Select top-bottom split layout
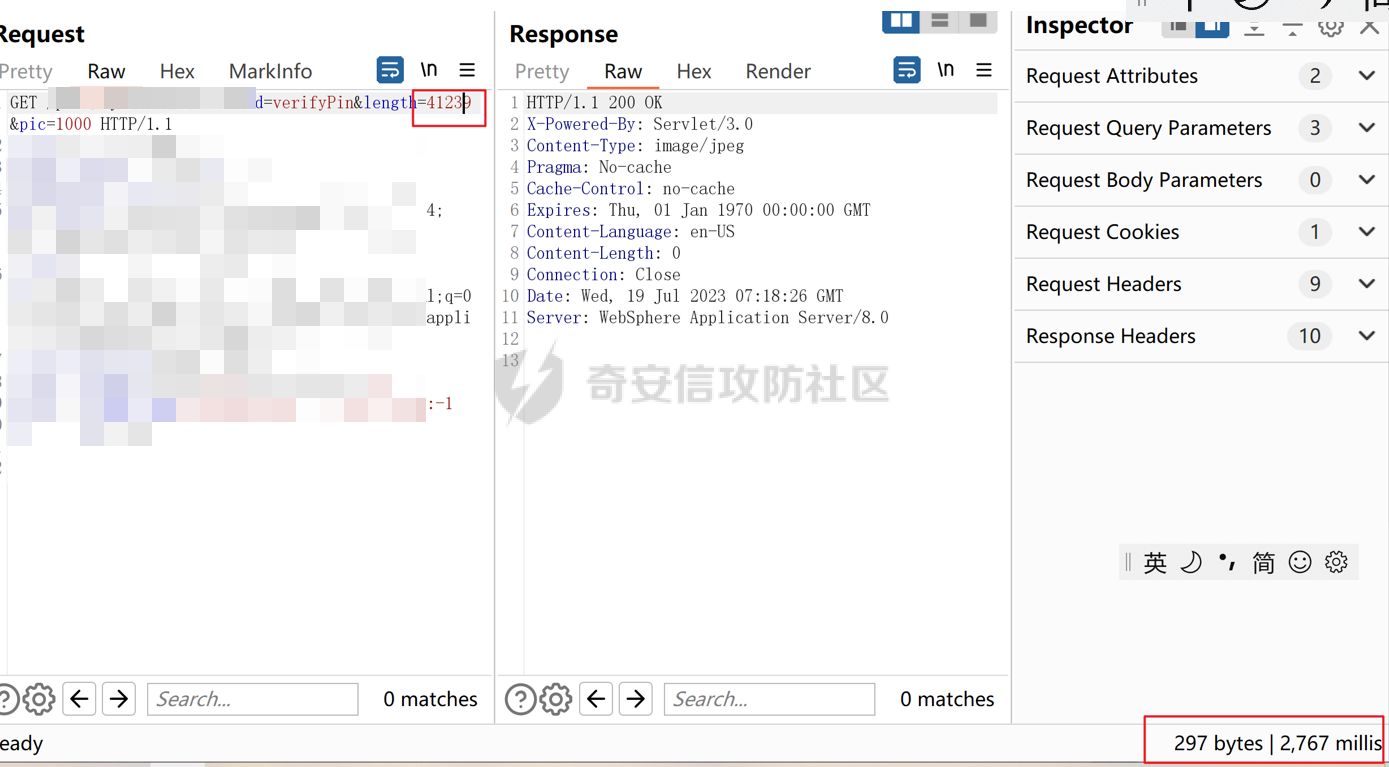 click(x=940, y=20)
